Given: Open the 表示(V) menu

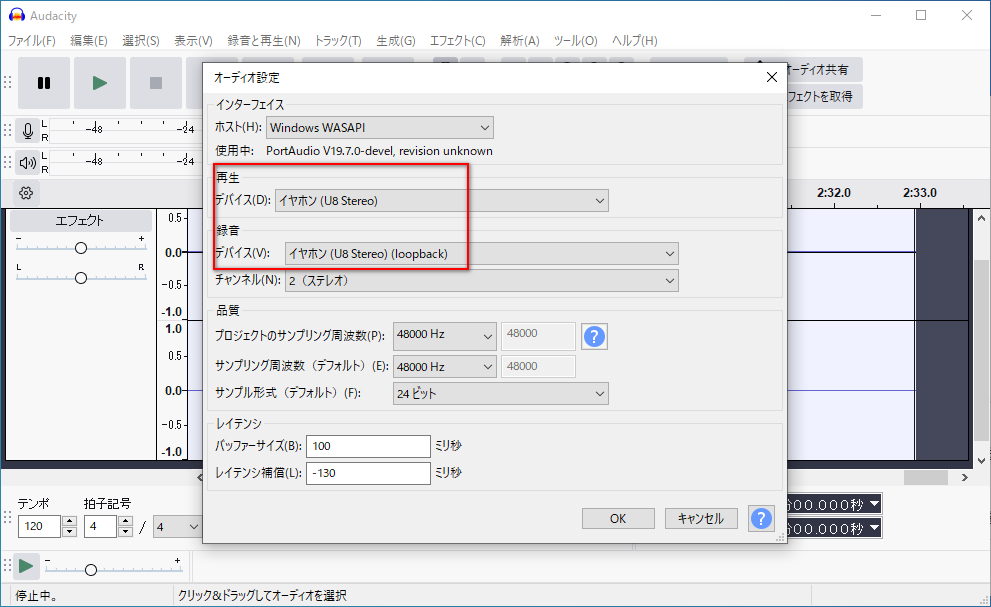Looking at the screenshot, I should coord(193,40).
